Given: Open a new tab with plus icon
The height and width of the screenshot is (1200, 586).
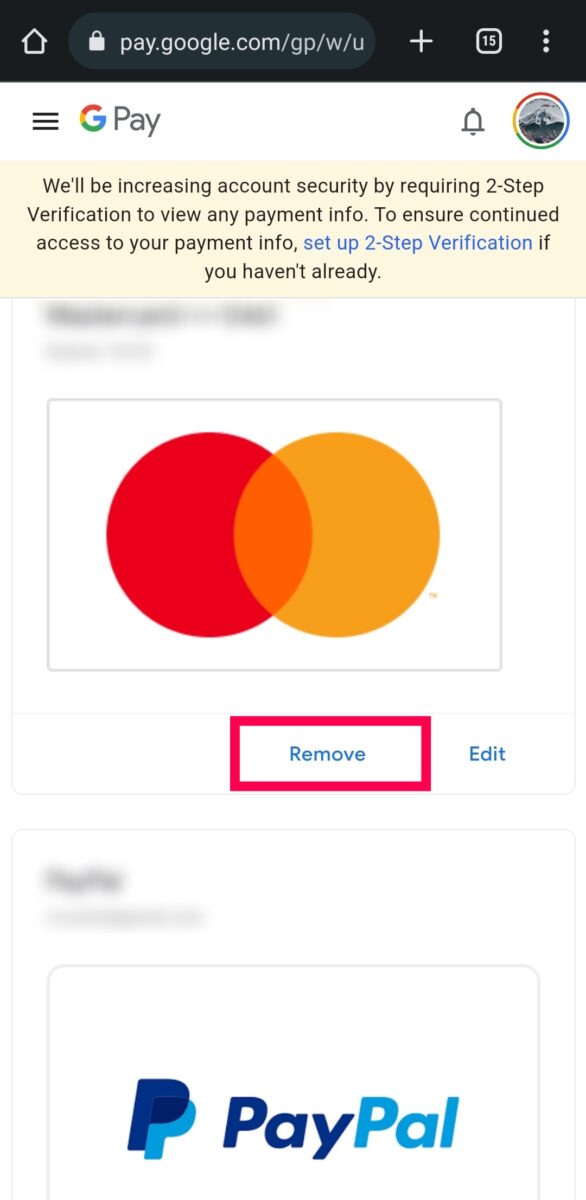Looking at the screenshot, I should tap(421, 41).
